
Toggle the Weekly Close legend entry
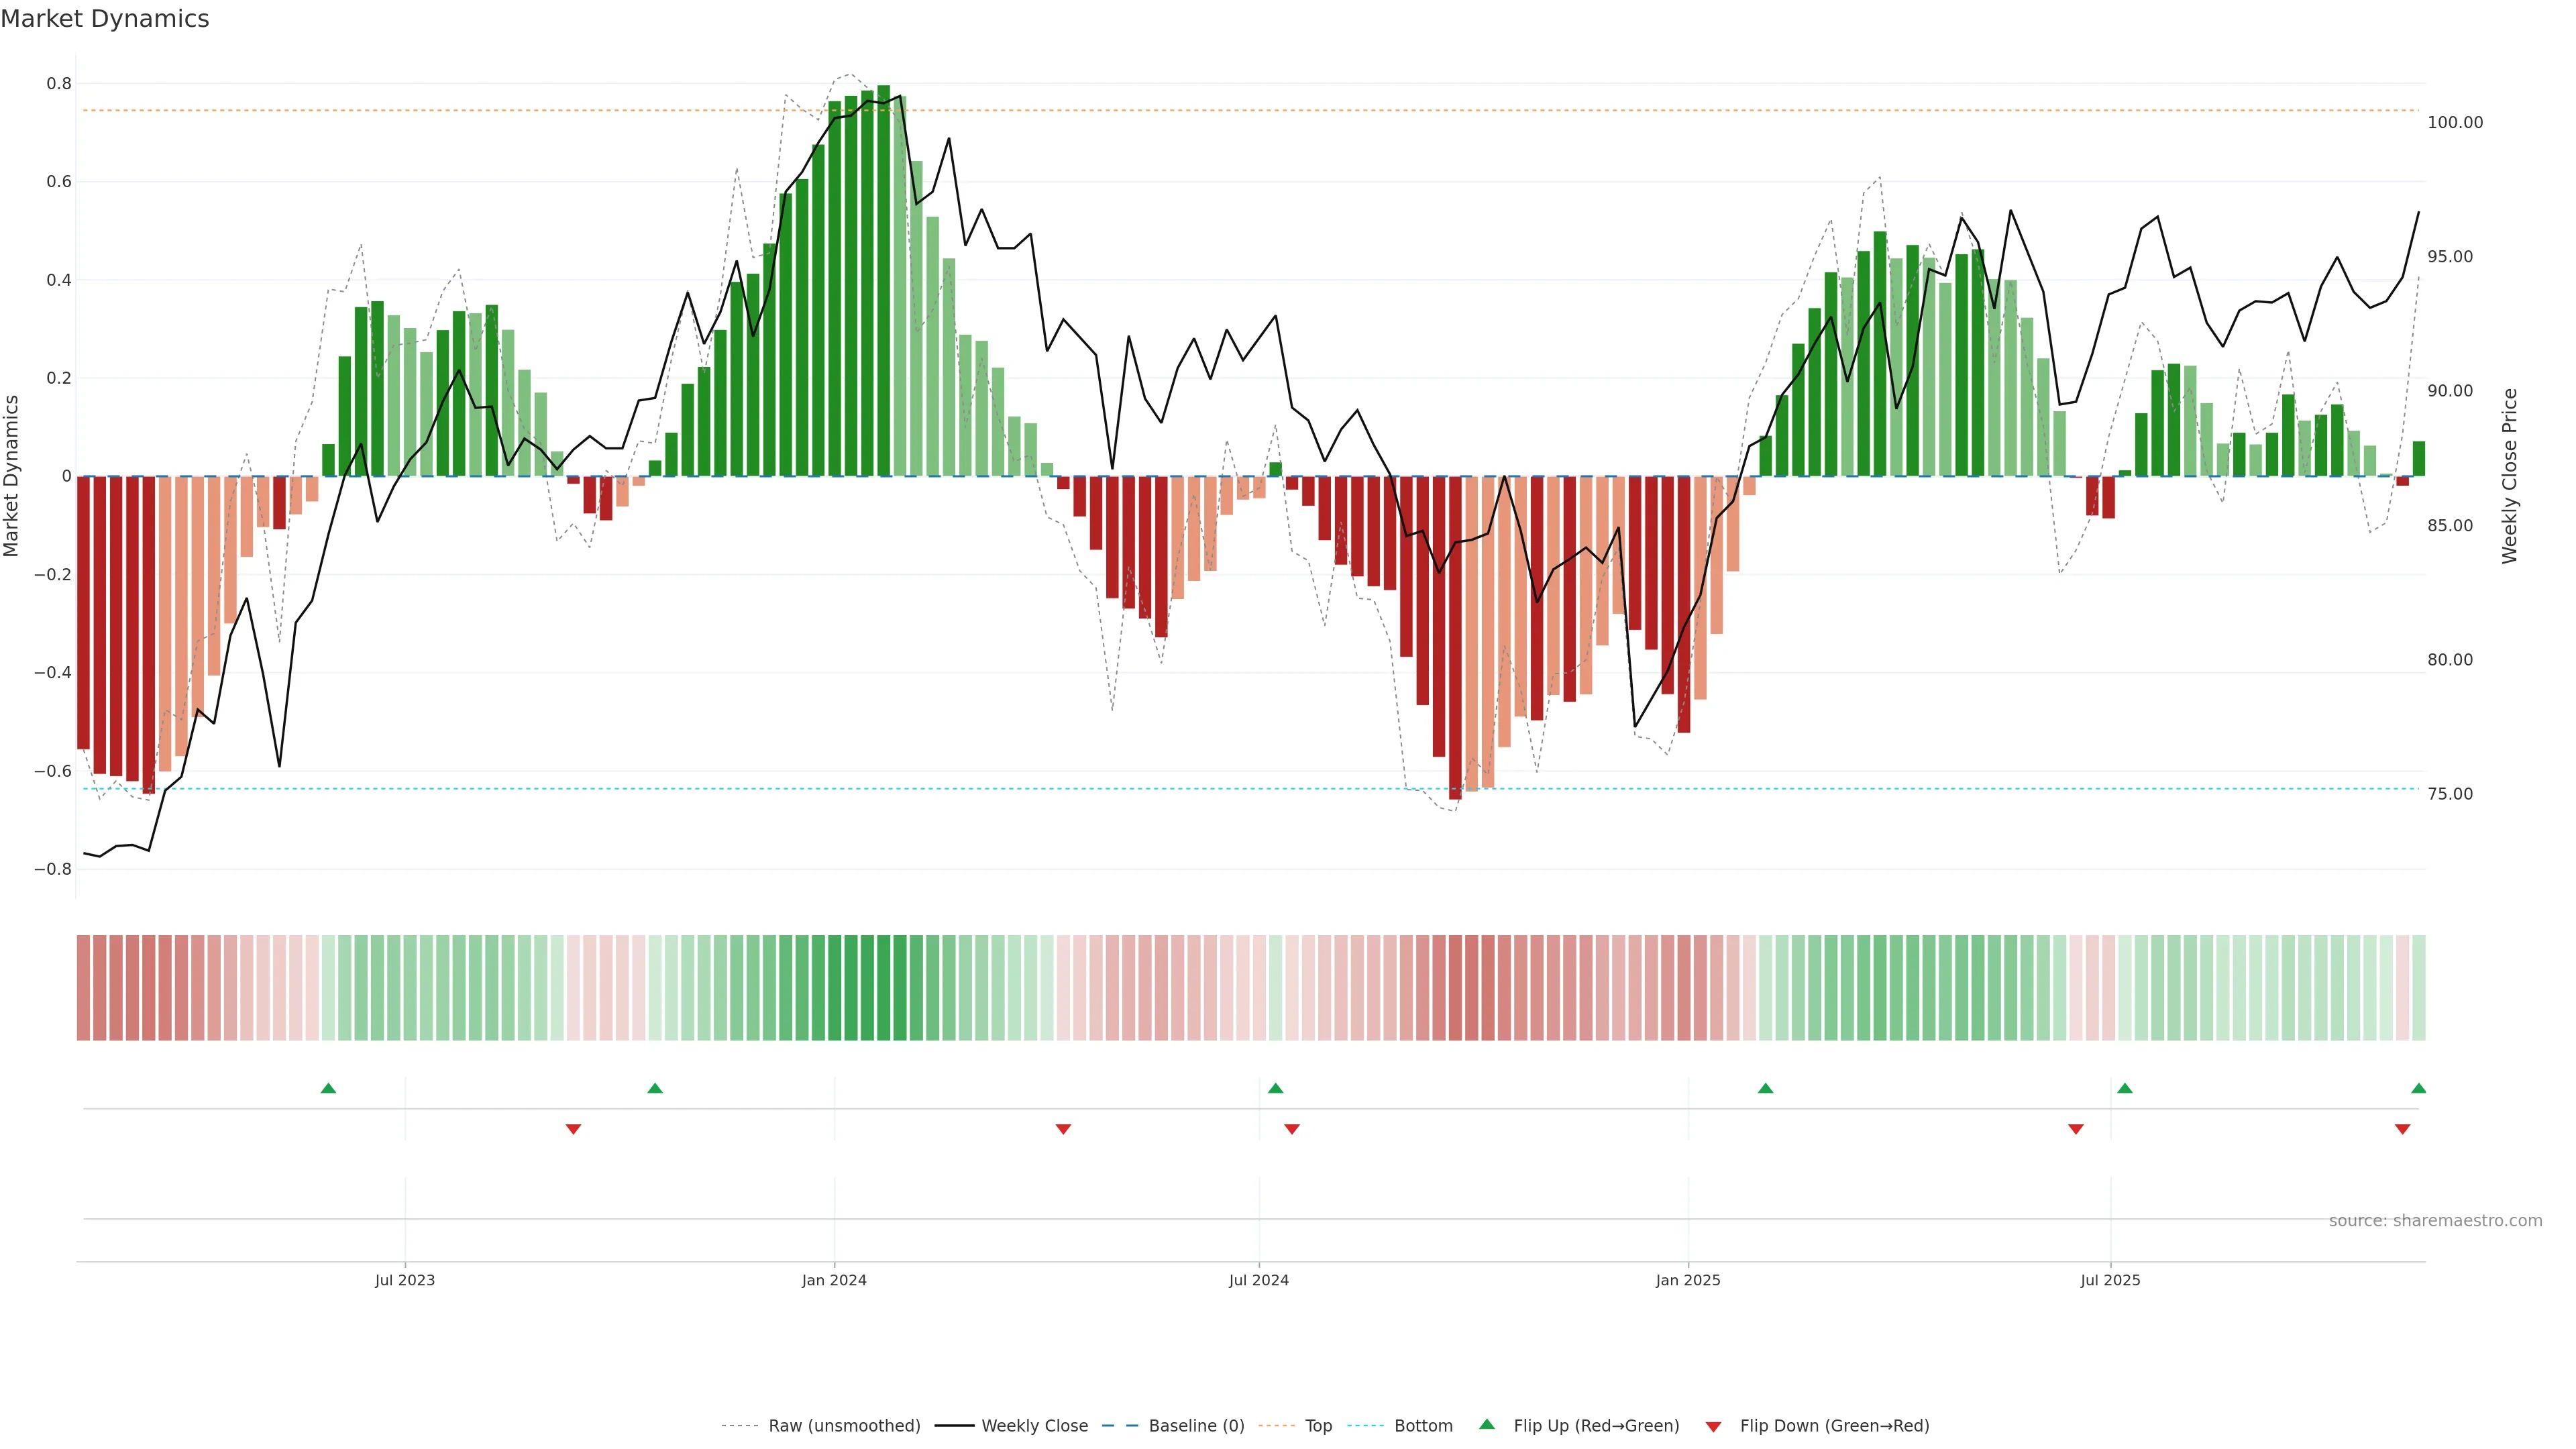coord(1034,1426)
